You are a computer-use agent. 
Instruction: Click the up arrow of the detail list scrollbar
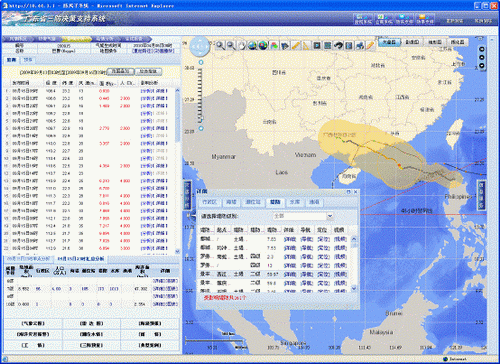point(354,239)
